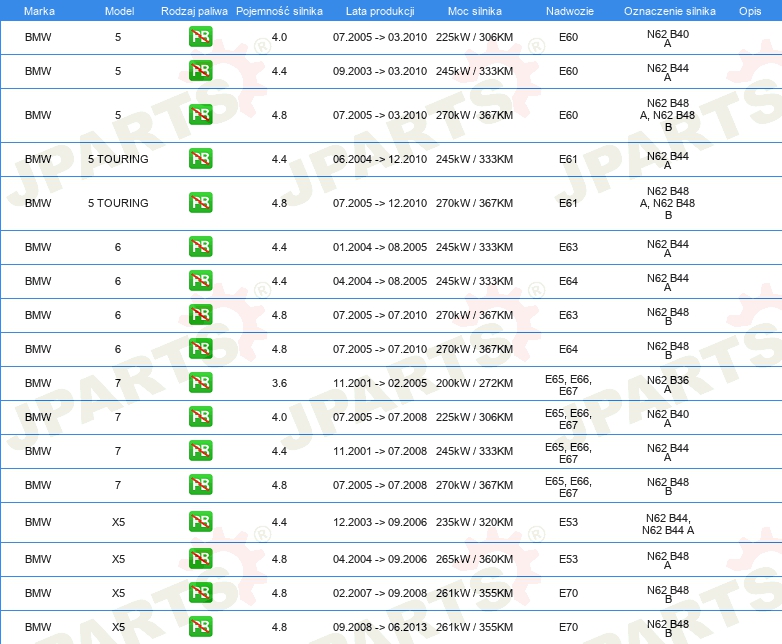Click fuel icon in the BMW 7 4.8 row

tap(200, 484)
